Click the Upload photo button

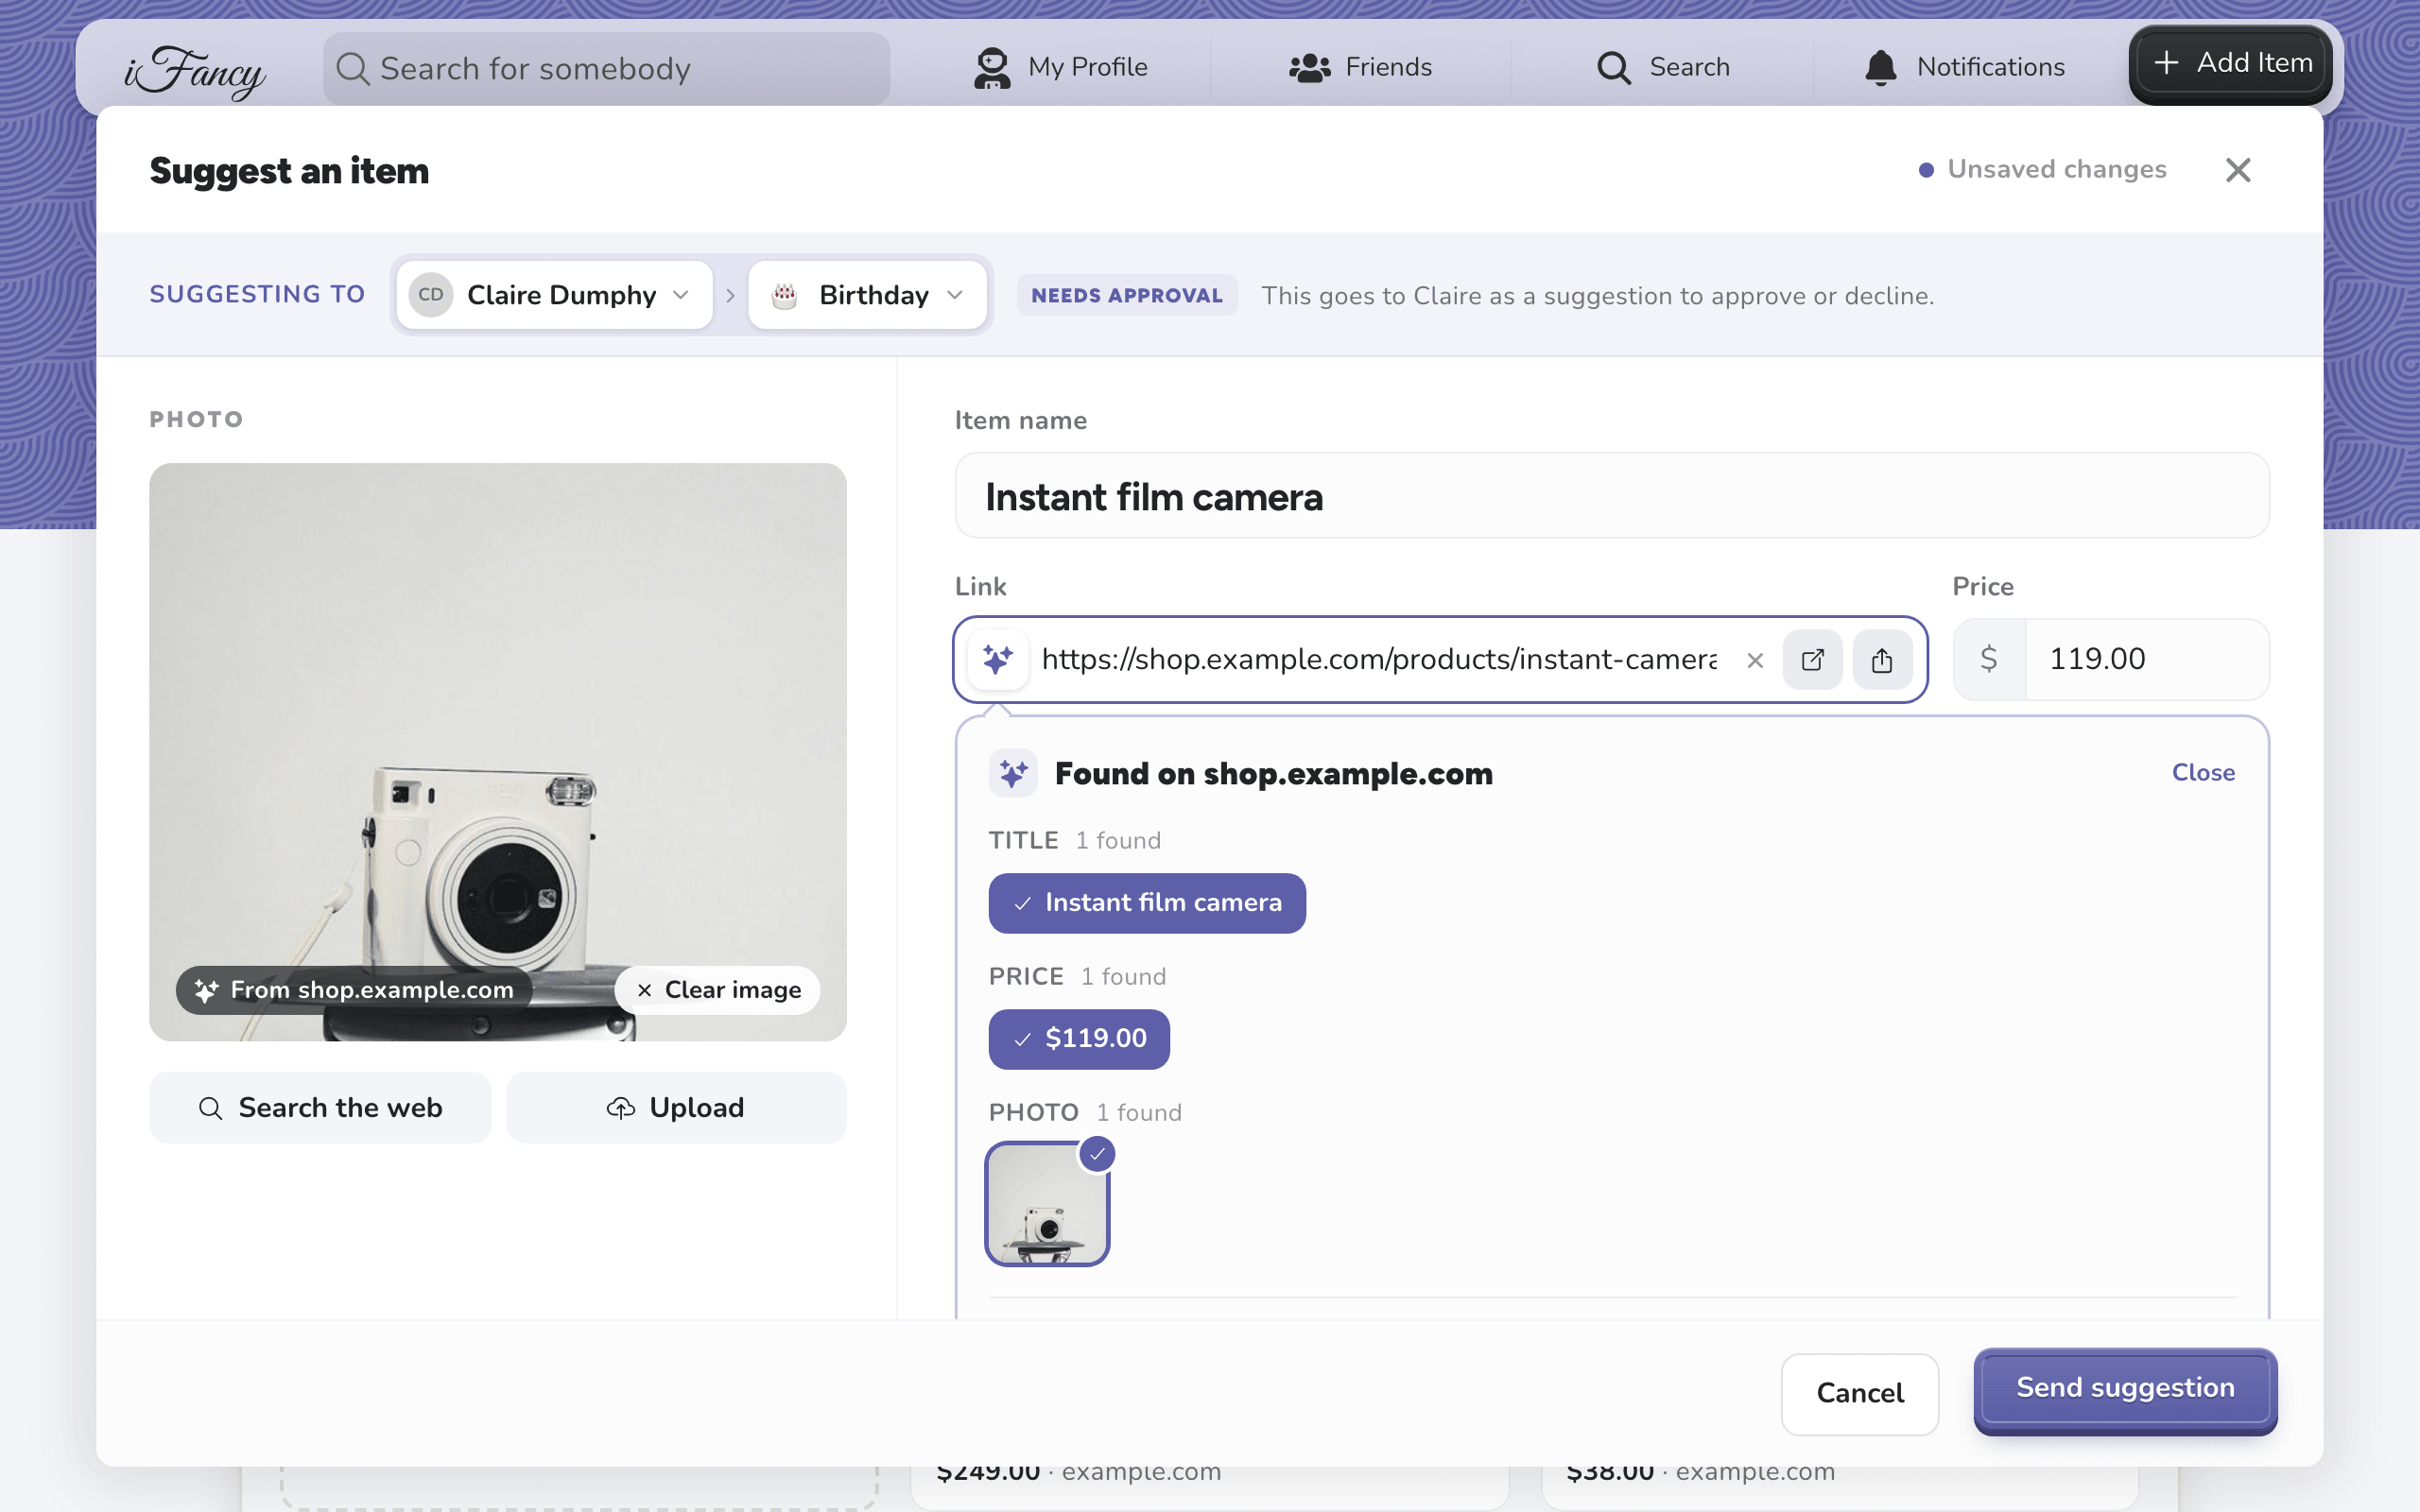pyautogui.click(x=676, y=1108)
